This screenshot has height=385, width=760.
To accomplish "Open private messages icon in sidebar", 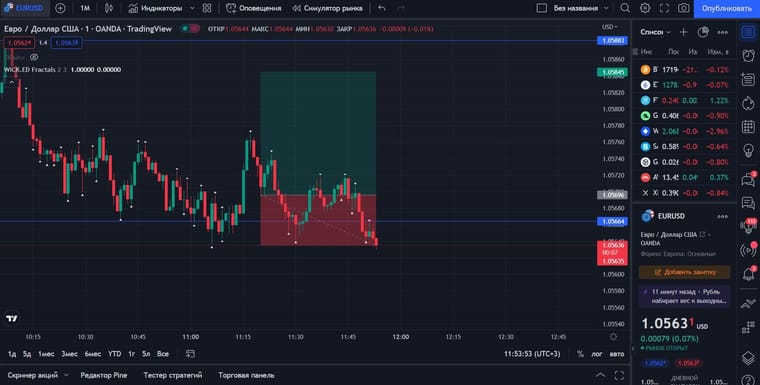I will tap(748, 203).
